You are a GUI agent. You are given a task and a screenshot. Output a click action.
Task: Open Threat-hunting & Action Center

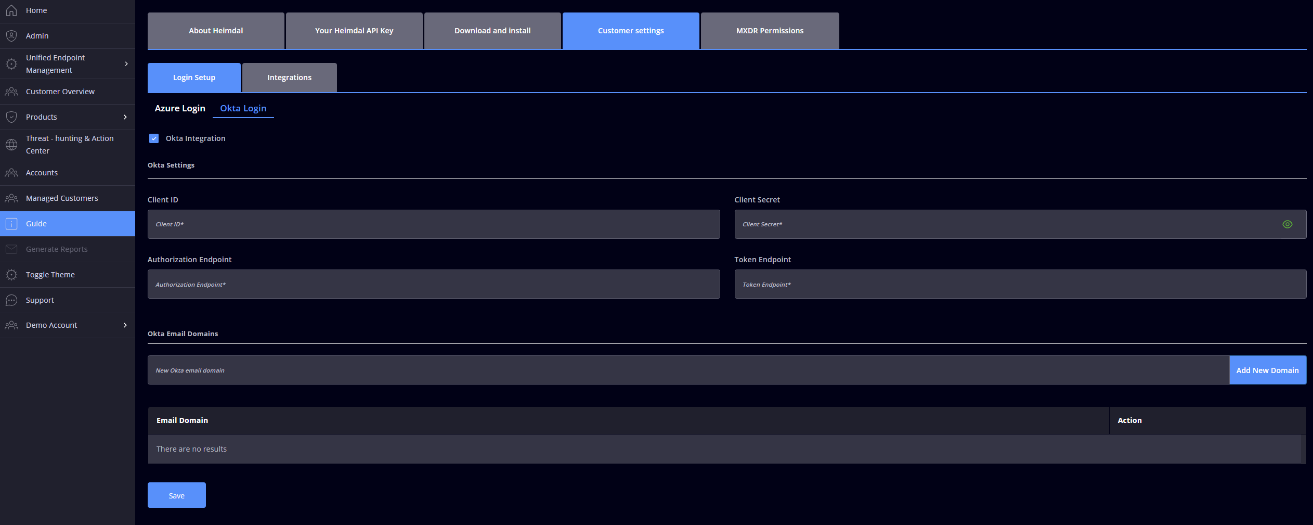[x=67, y=145]
